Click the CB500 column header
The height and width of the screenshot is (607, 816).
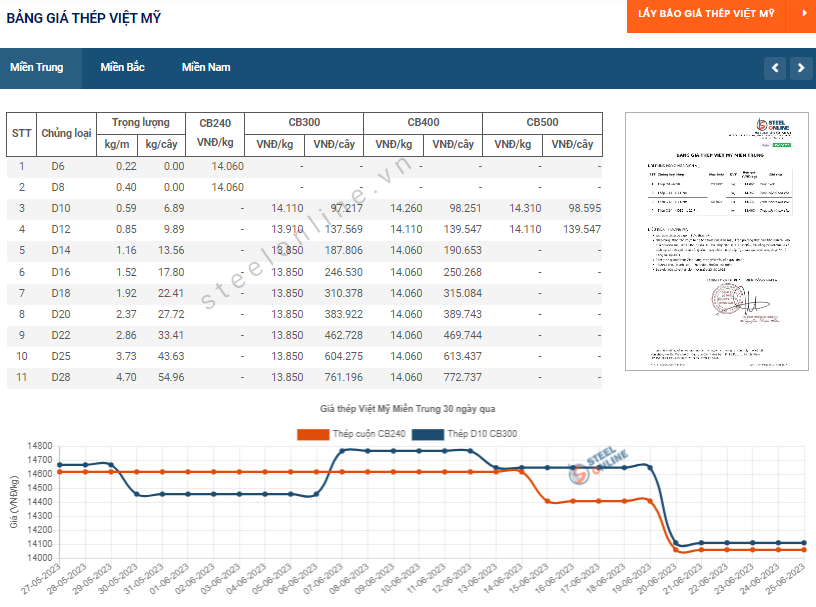point(542,123)
